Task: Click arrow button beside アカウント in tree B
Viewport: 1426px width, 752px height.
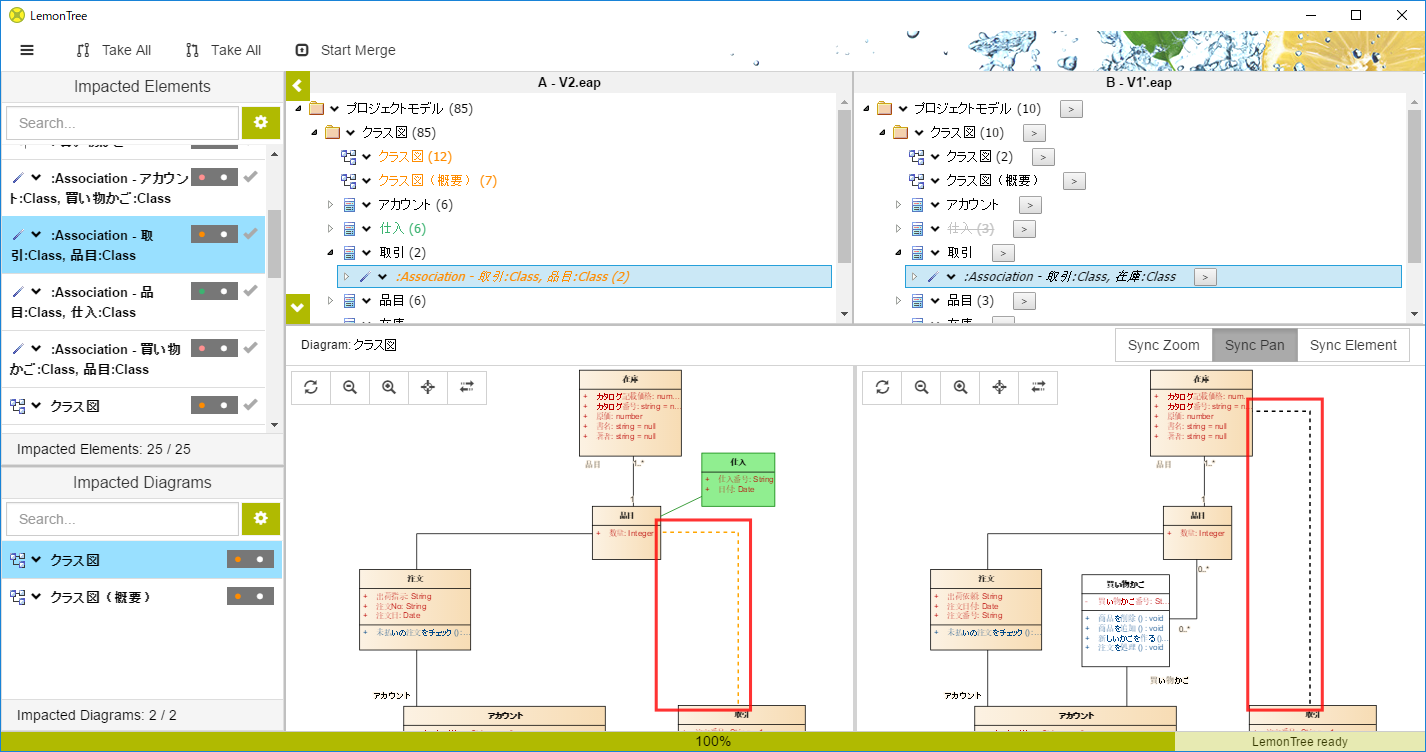Action: [1030, 205]
